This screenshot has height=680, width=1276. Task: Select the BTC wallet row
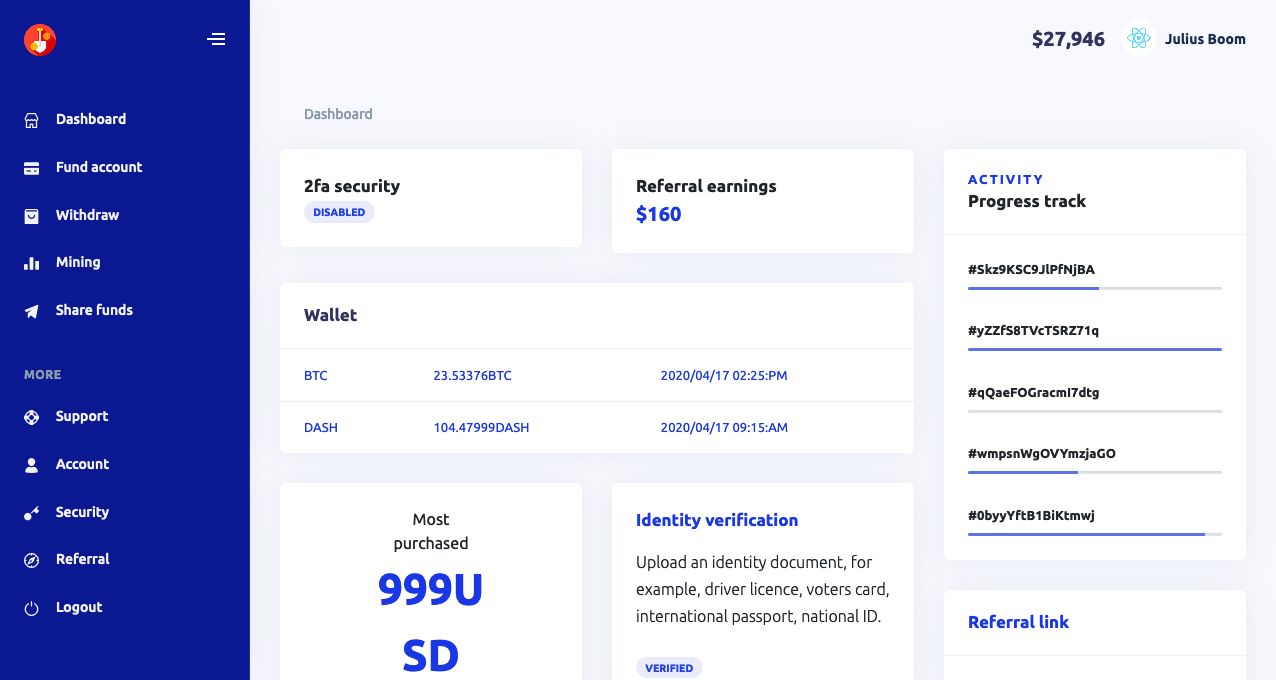tap(596, 376)
